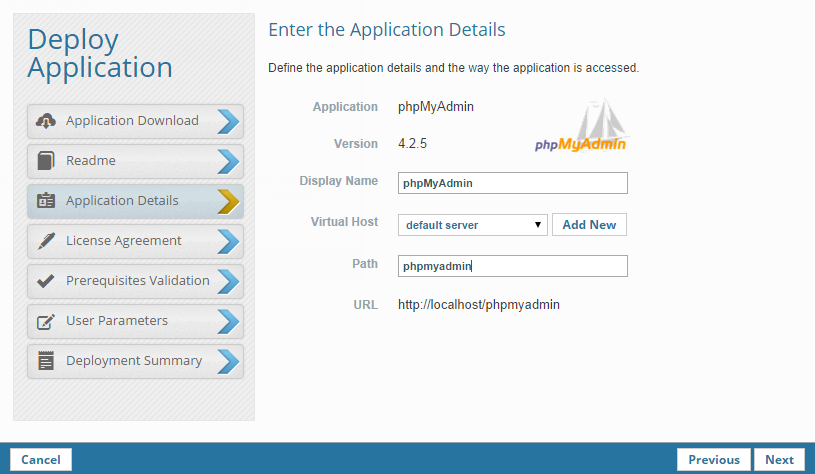Open the License Agreement step
The image size is (815, 474).
click(x=124, y=241)
